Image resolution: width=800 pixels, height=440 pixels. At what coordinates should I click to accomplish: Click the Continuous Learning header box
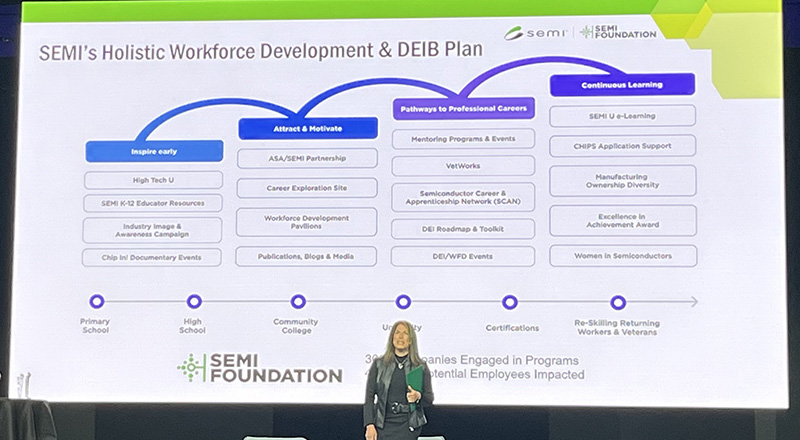coord(622,85)
